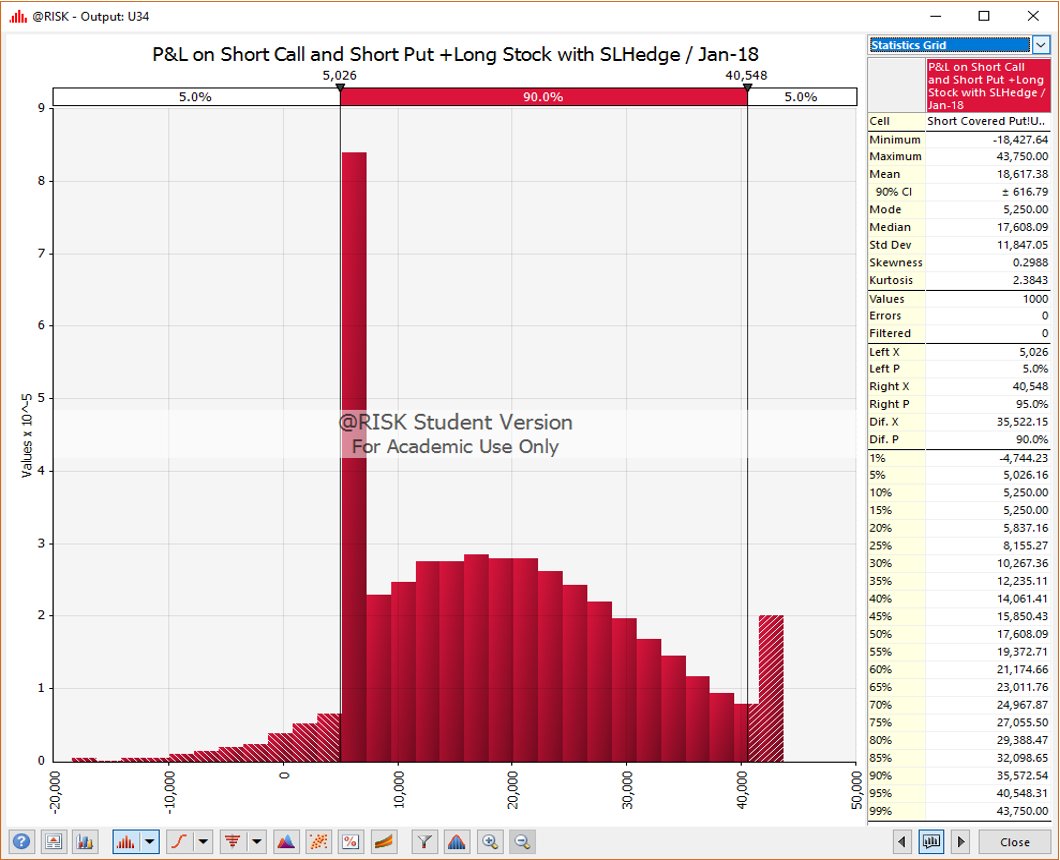Viewport: 1060px width, 860px height.
Task: Show the tornado graph
Action: click(x=233, y=842)
